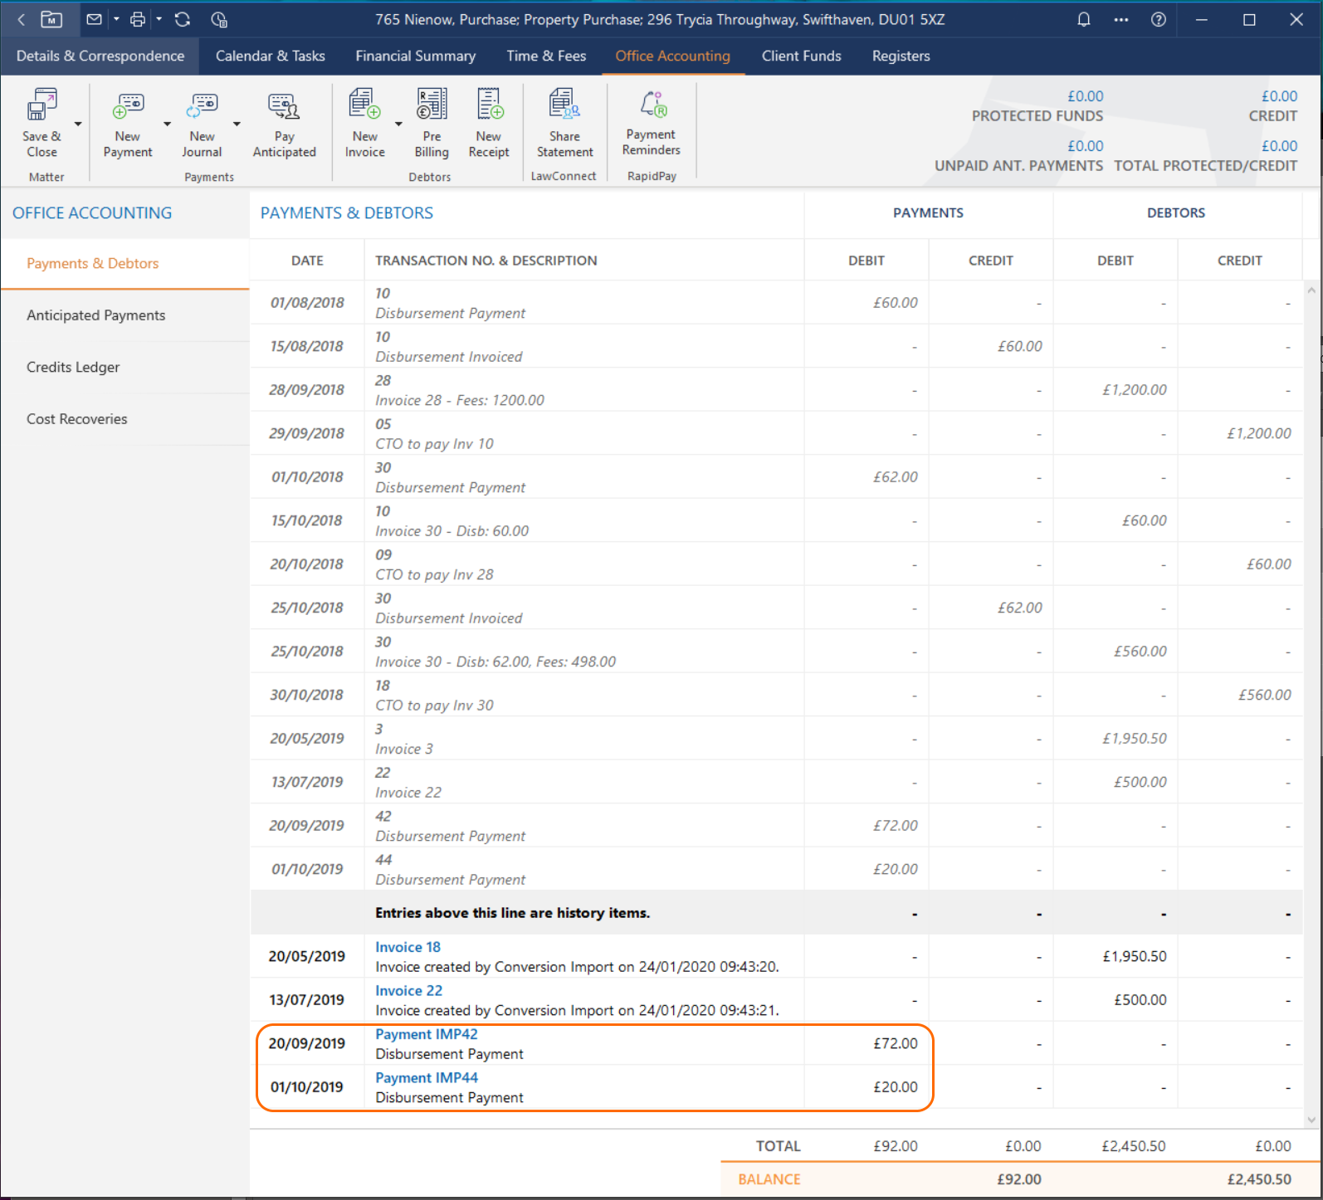Expand the New Payment dropdown arrow
The width and height of the screenshot is (1323, 1200).
(167, 125)
